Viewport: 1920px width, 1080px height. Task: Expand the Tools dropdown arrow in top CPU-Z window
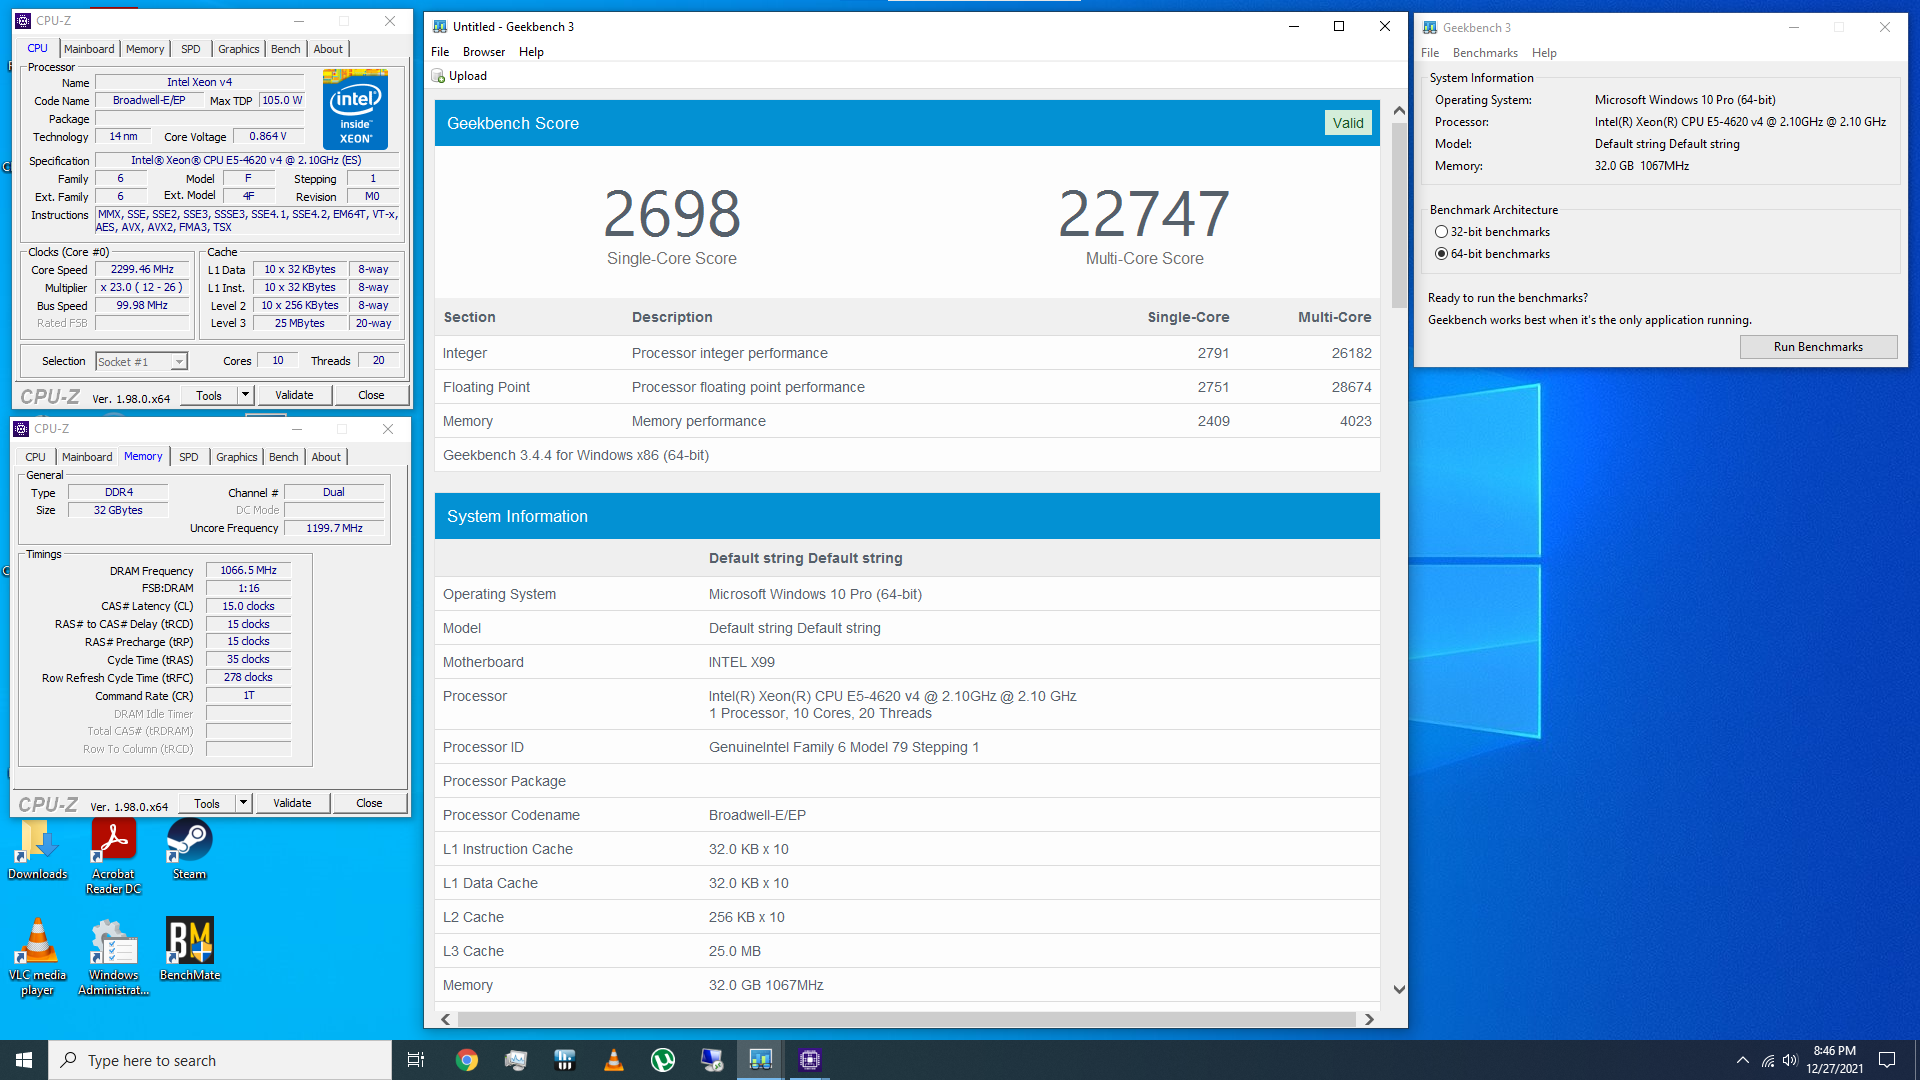(x=245, y=395)
